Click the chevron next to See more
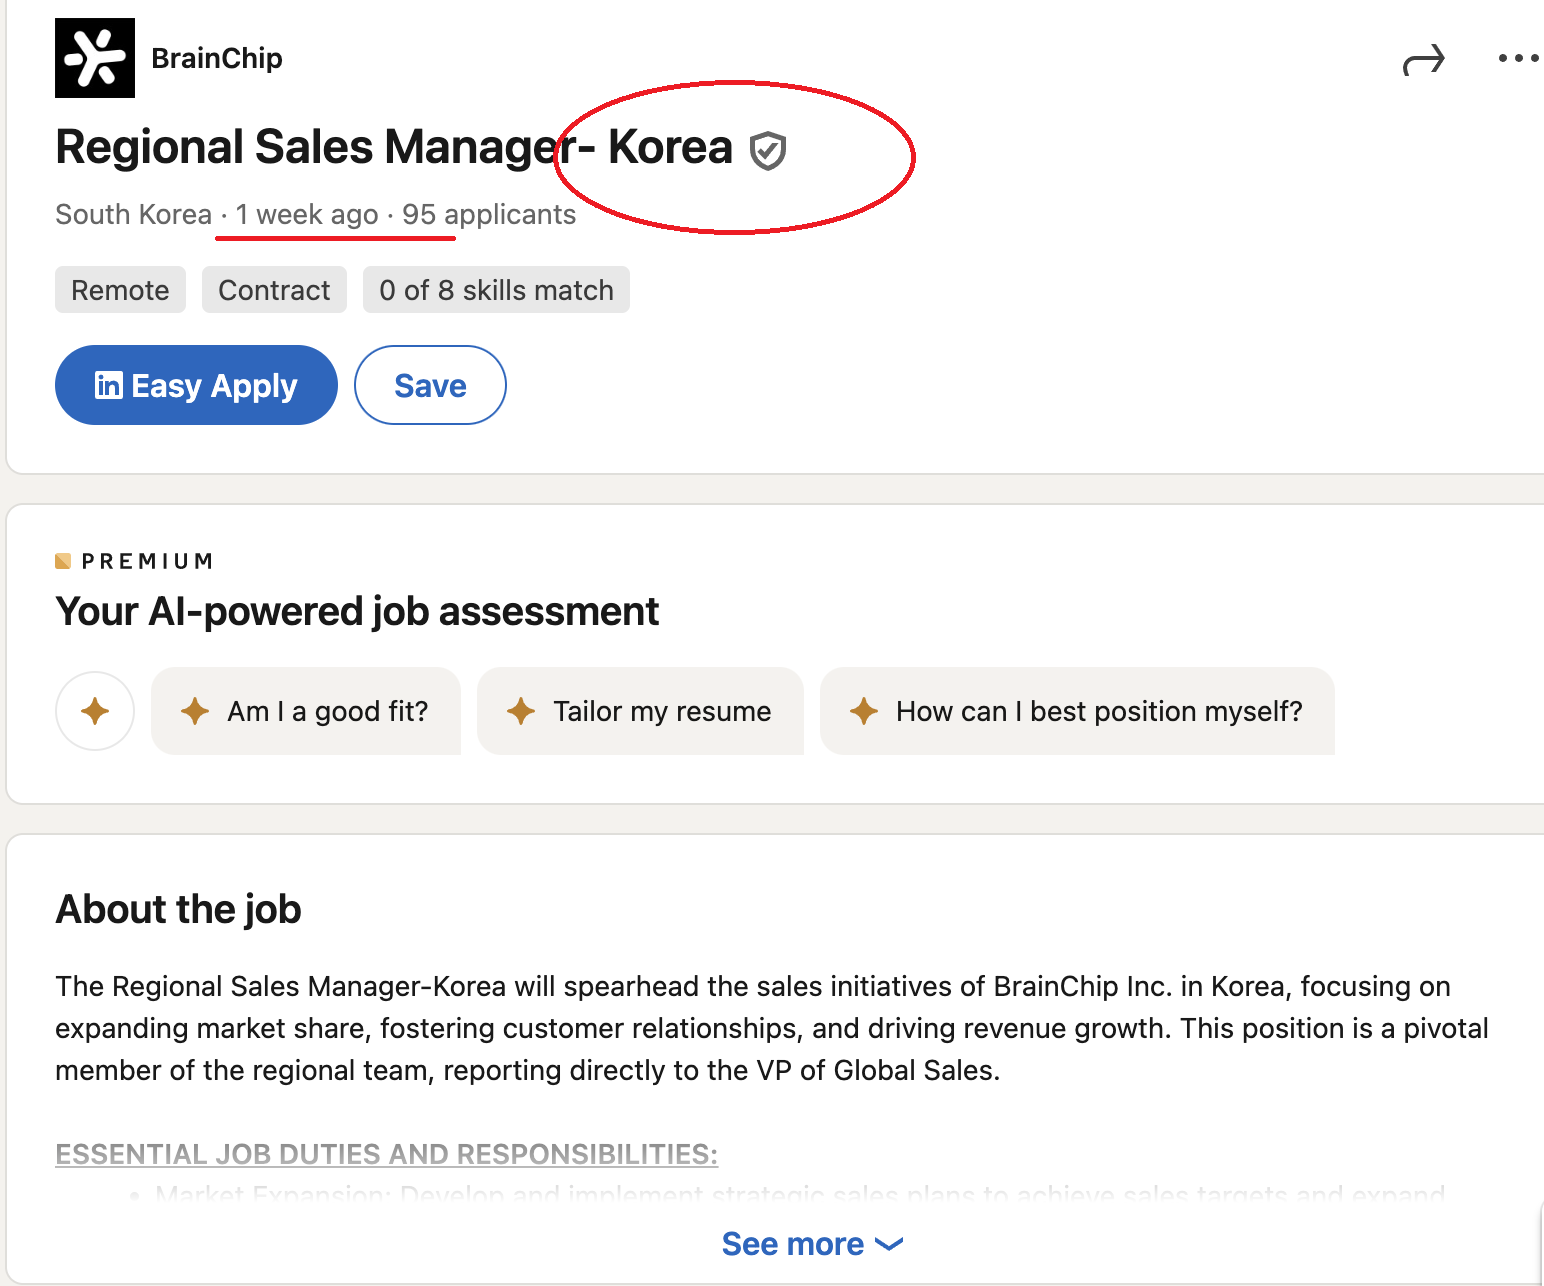This screenshot has height=1286, width=1544. (x=889, y=1244)
